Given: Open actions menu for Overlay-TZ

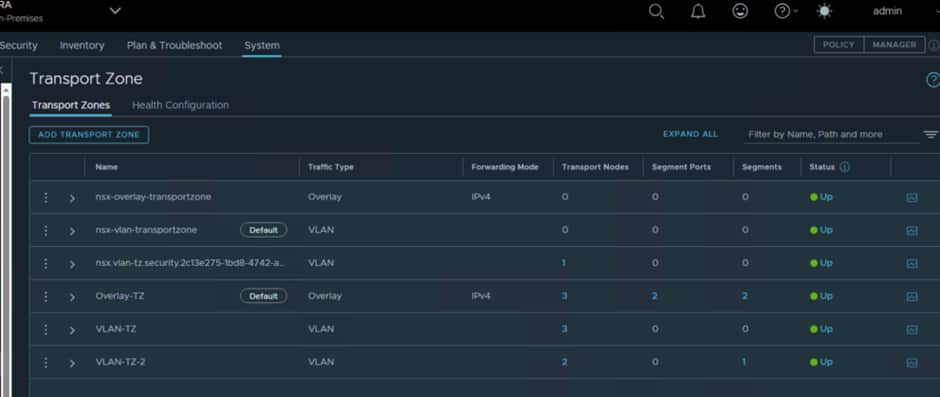Looking at the screenshot, I should (x=46, y=296).
